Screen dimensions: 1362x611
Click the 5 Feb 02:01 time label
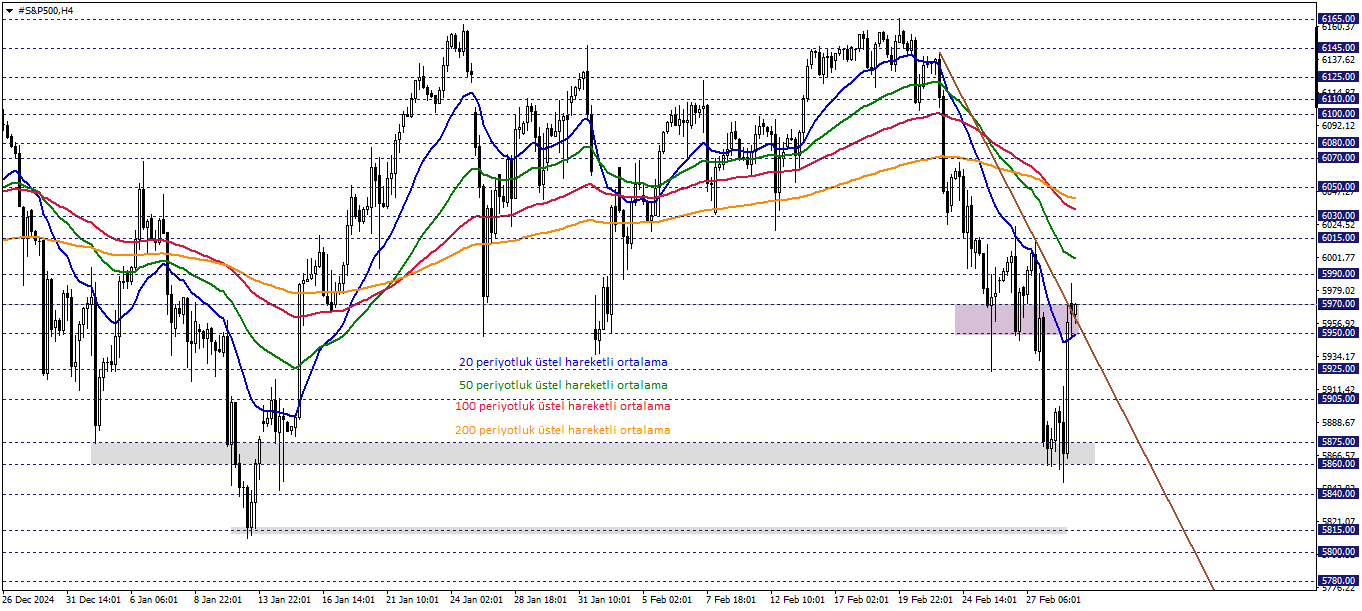[x=667, y=600]
